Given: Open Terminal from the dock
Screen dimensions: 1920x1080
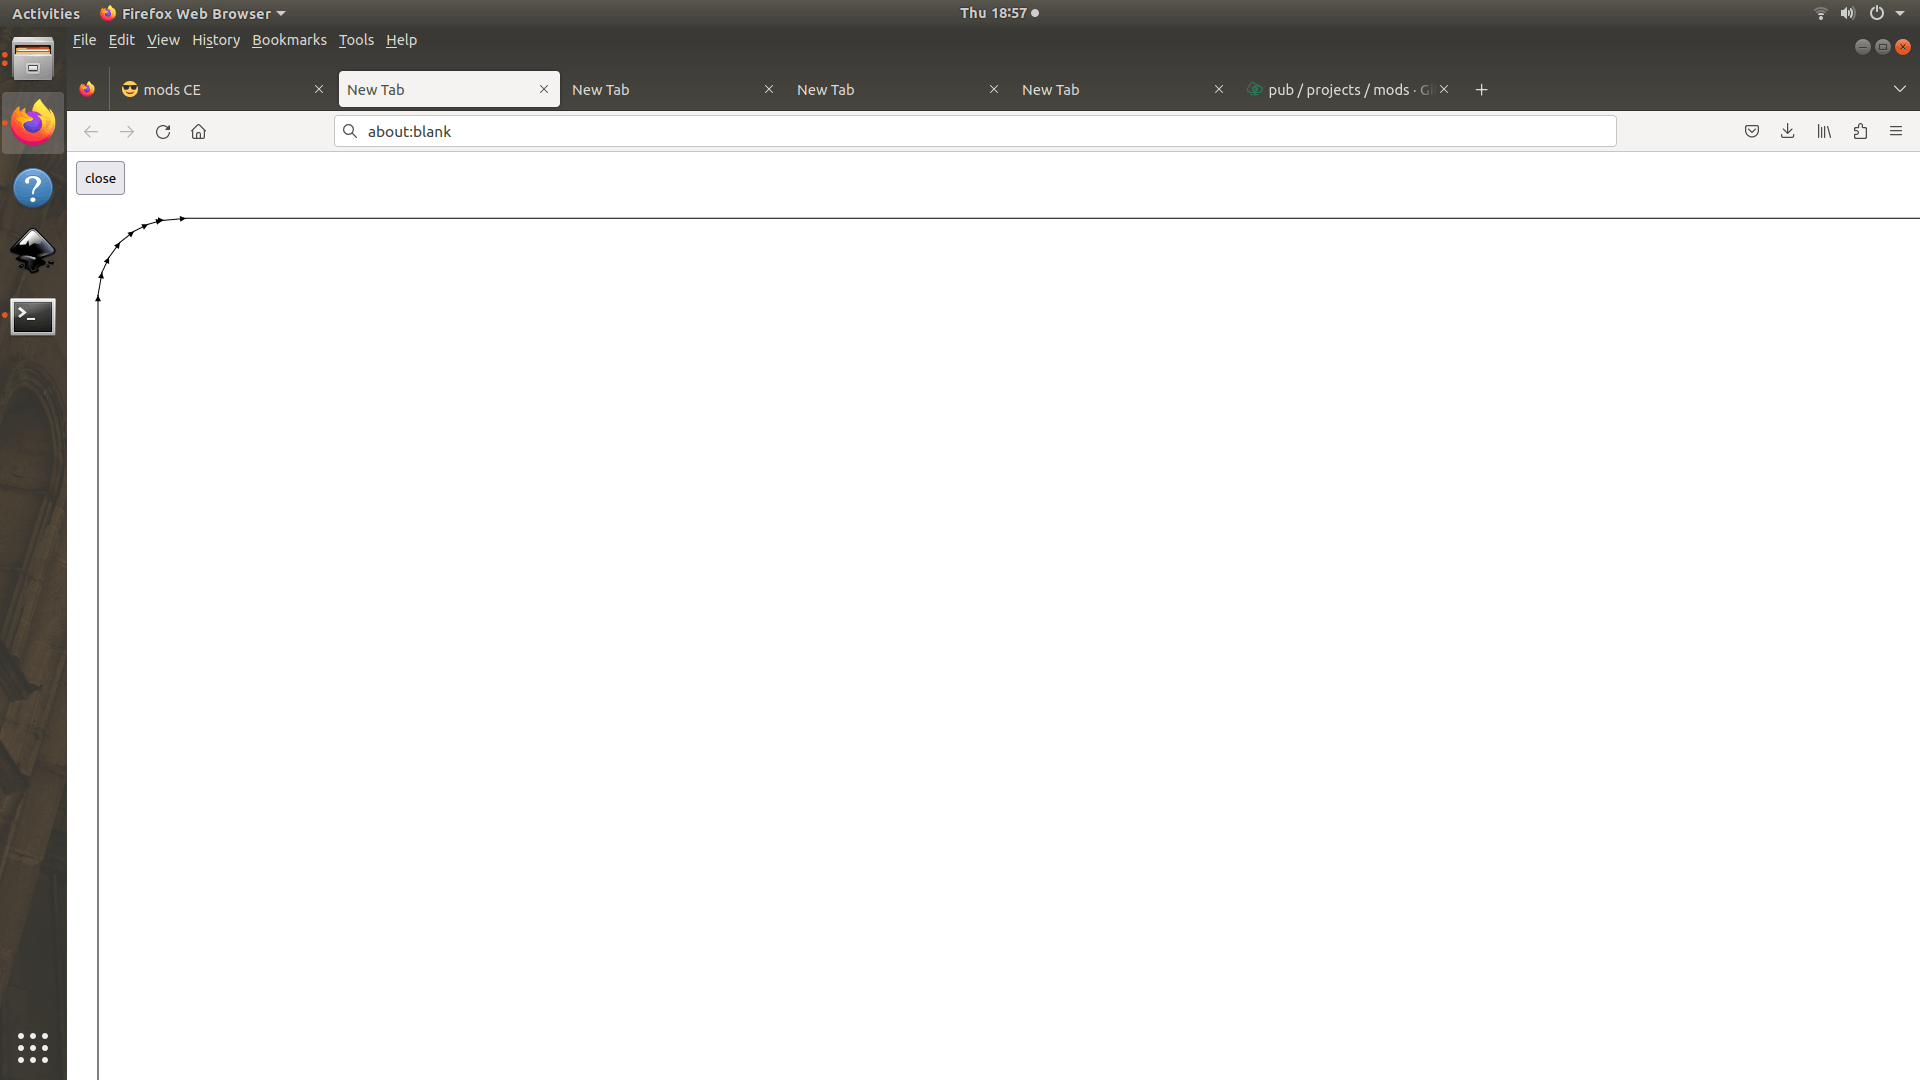Looking at the screenshot, I should tap(33, 316).
